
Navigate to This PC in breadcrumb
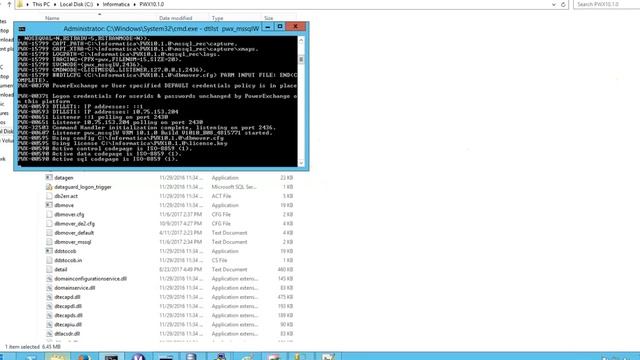pos(41,4)
